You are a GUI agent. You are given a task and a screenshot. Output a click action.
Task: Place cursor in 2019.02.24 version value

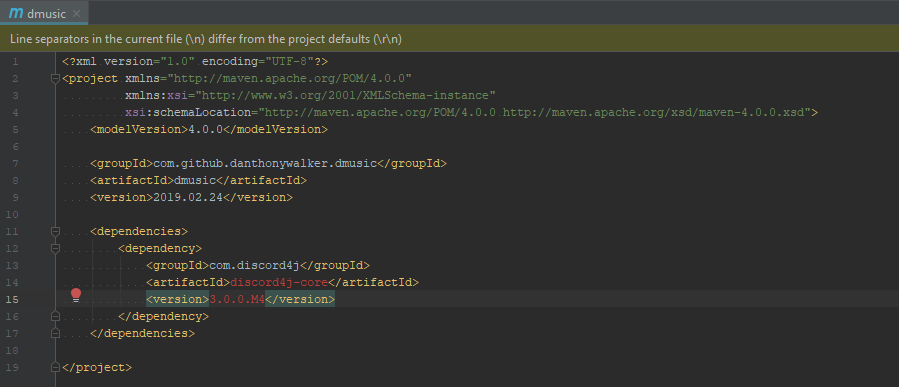pyautogui.click(x=187, y=197)
